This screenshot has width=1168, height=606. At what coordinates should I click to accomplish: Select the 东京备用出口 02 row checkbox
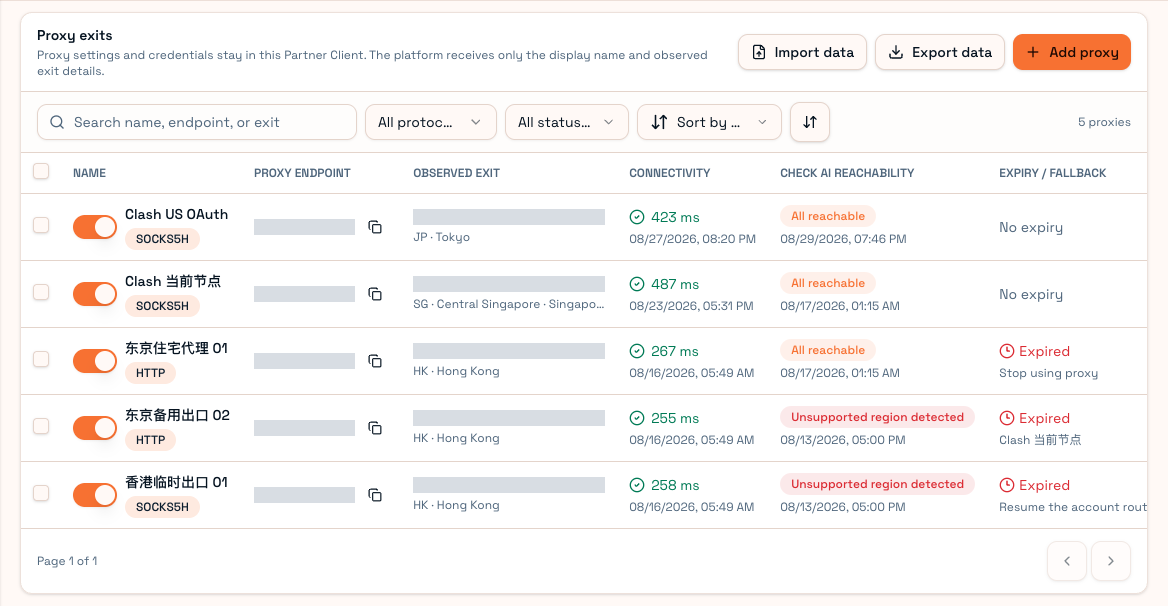[41, 426]
